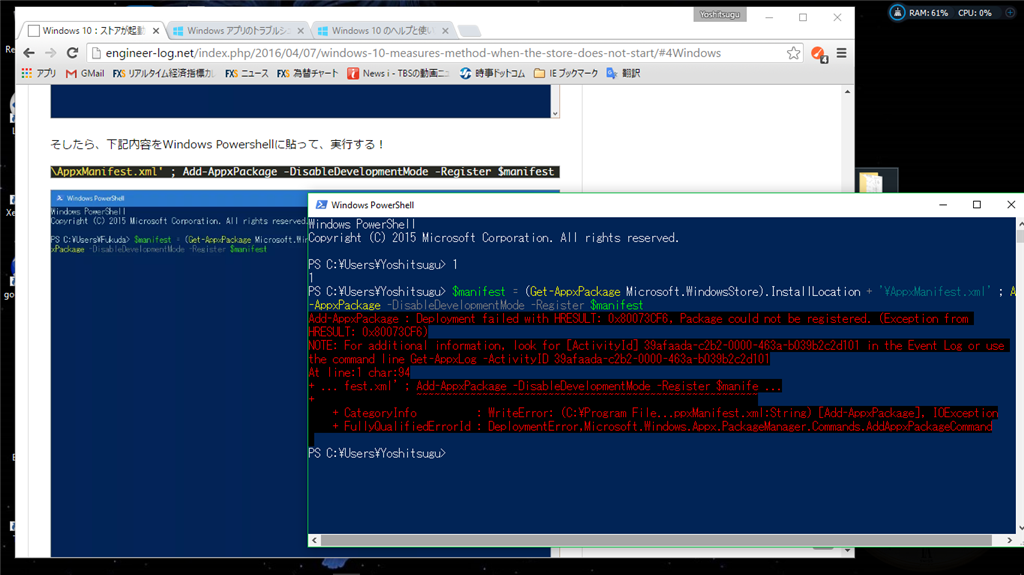Open the 時事ドットコム bookmark
Viewport: 1024px width, 575px height.
point(492,73)
